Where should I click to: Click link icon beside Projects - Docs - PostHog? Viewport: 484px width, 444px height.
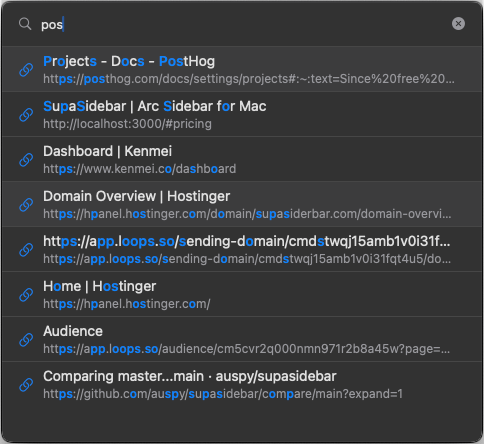pos(26,70)
